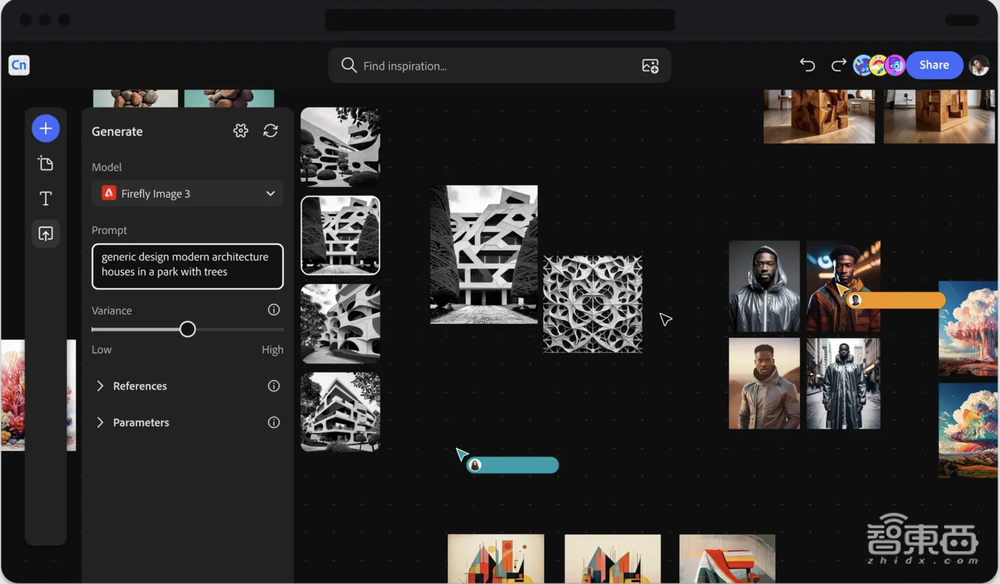Open the Firefly Image 3 model dropdown

(187, 194)
